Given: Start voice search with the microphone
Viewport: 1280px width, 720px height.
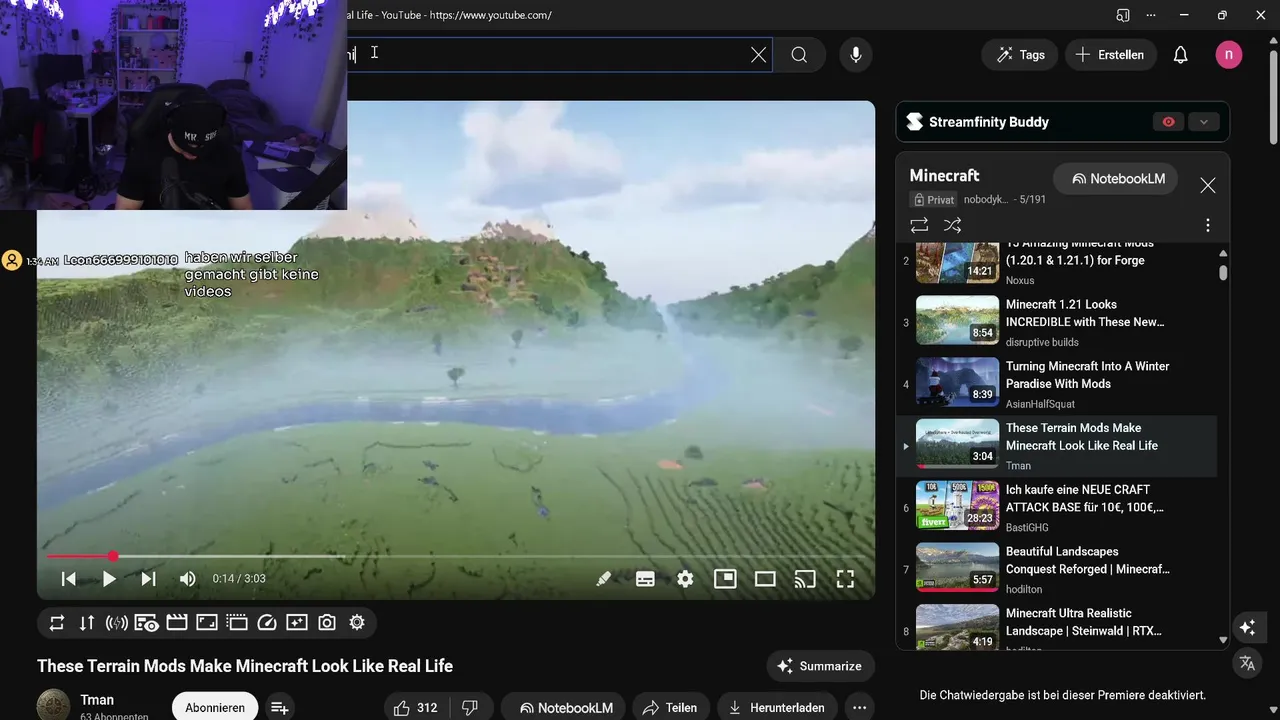Looking at the screenshot, I should click(x=856, y=55).
